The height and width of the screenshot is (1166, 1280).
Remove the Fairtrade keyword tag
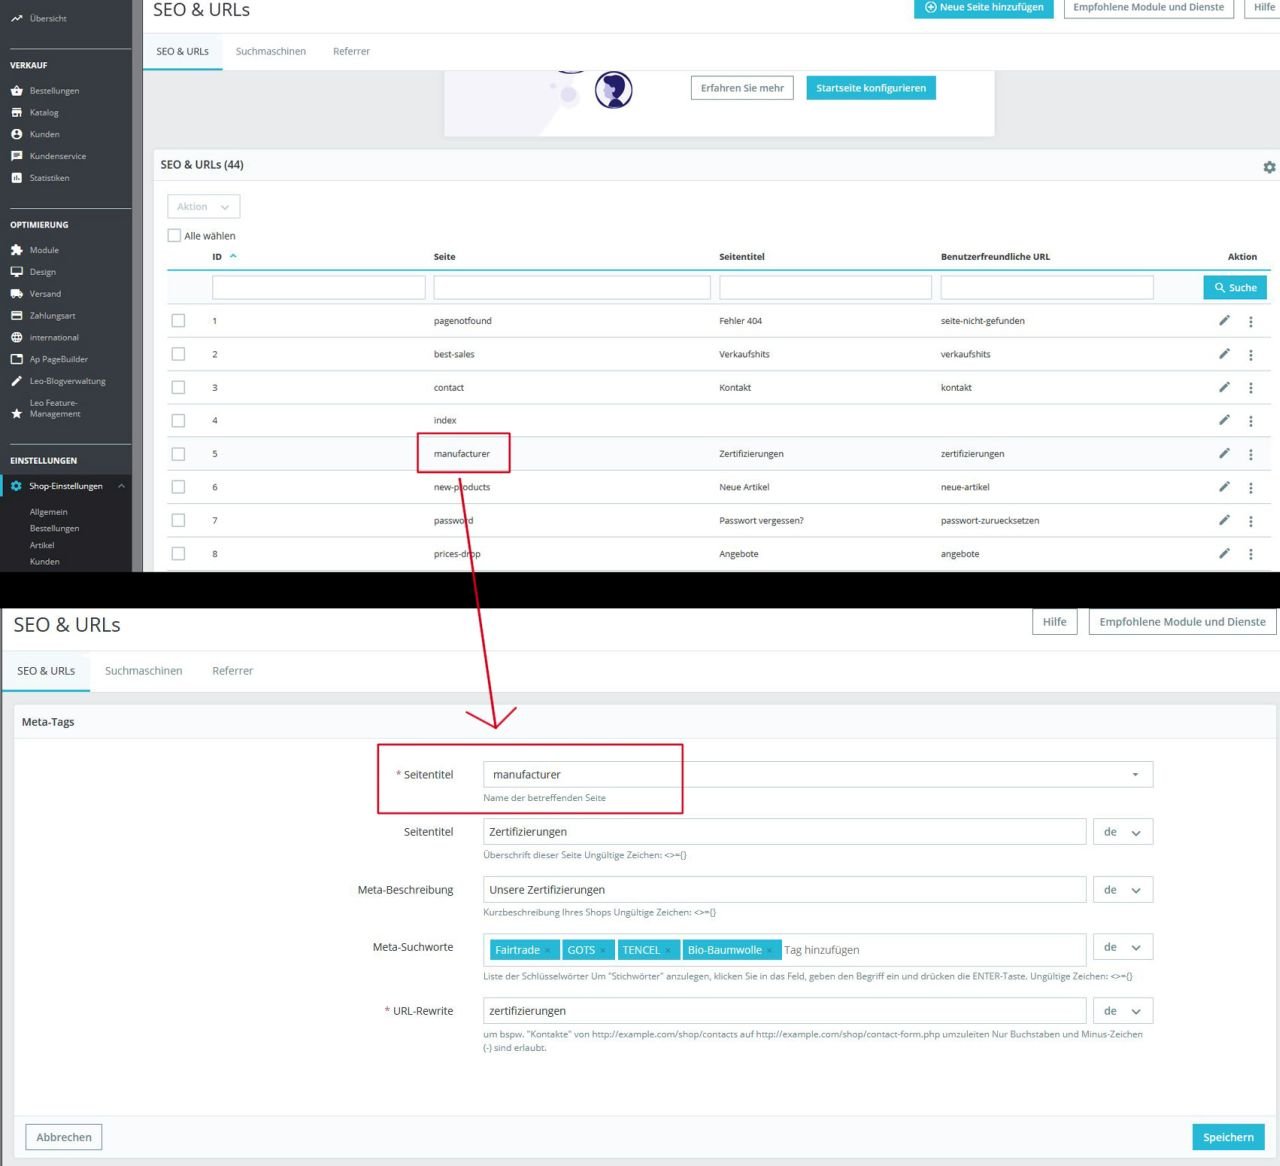pos(548,951)
